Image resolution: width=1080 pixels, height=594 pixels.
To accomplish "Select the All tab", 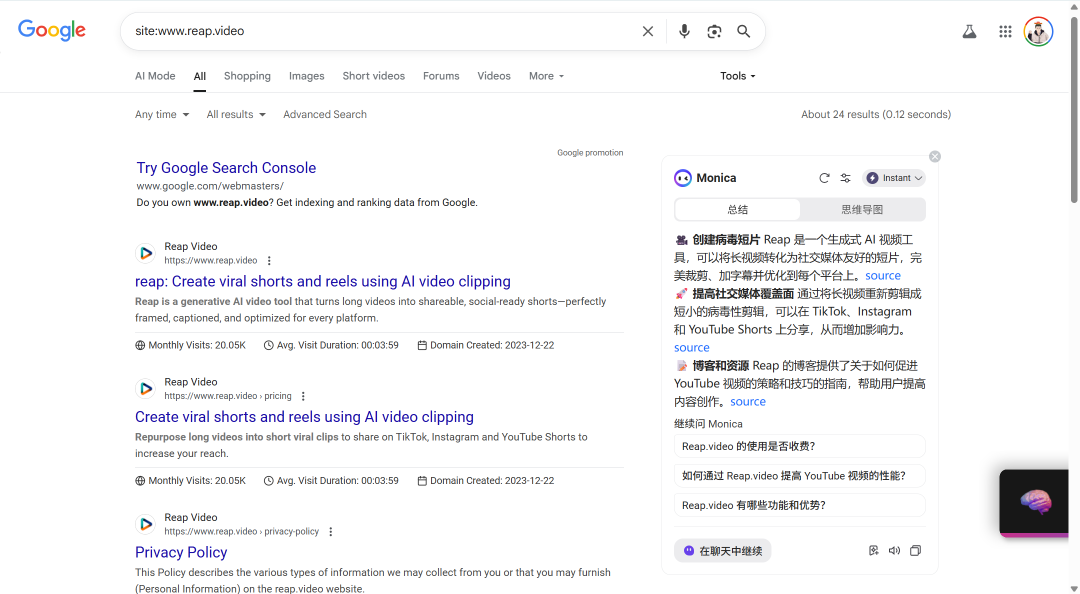I will coord(200,76).
